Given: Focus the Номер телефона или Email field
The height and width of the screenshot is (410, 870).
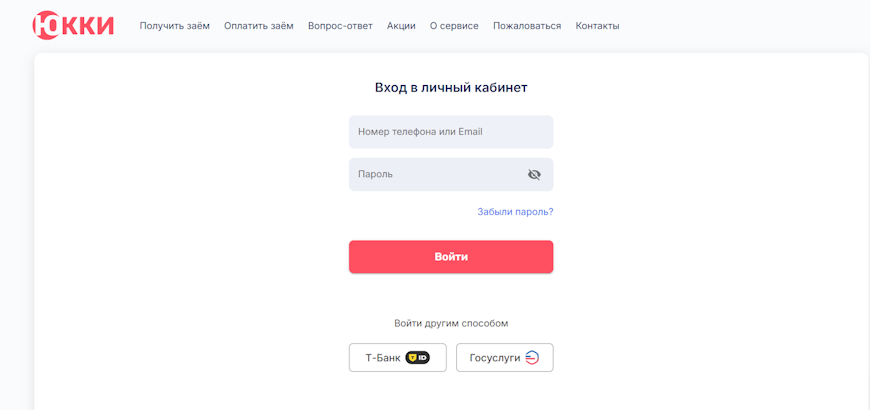Looking at the screenshot, I should click(450, 132).
